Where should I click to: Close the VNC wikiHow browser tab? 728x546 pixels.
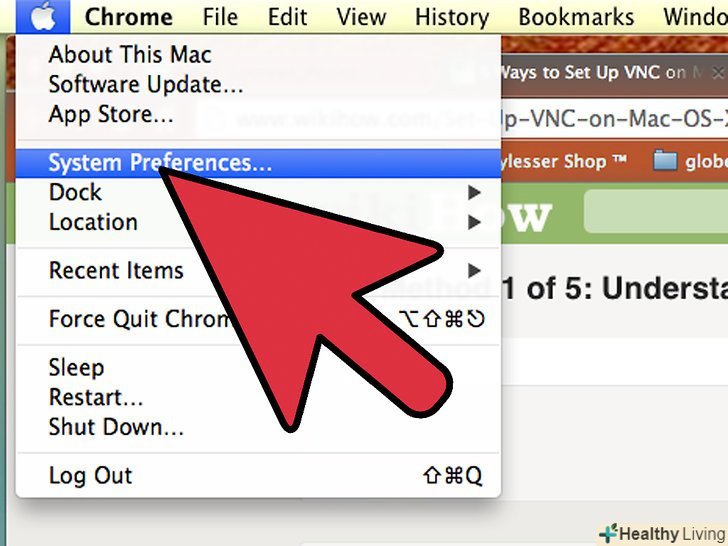coord(718,72)
